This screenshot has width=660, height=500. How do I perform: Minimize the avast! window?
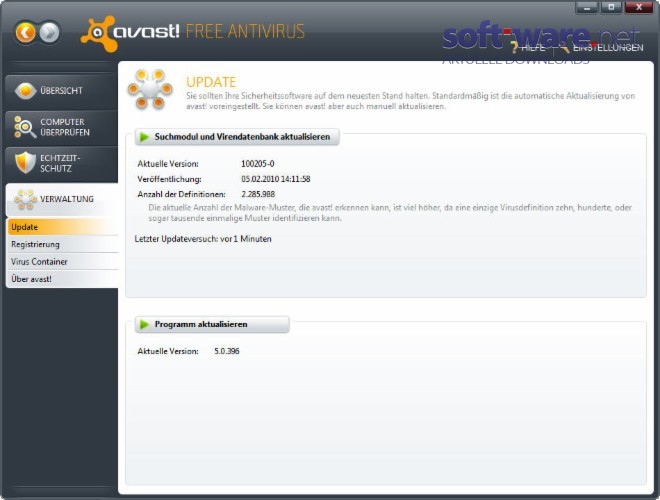click(586, 8)
